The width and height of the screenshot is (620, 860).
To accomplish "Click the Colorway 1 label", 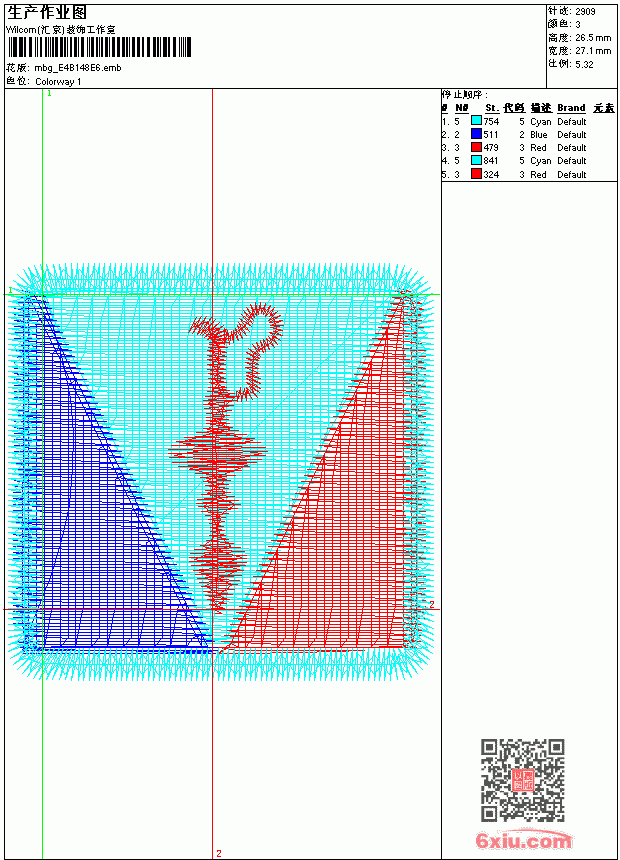I will [58, 82].
